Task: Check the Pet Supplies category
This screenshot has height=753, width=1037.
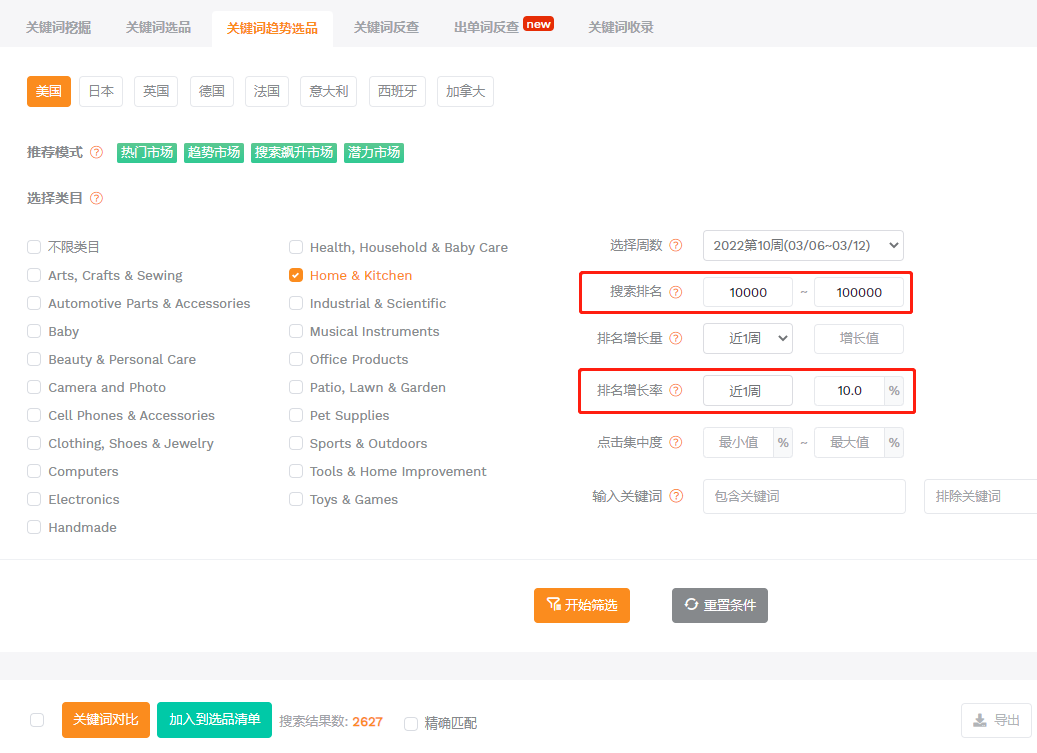Action: [296, 415]
